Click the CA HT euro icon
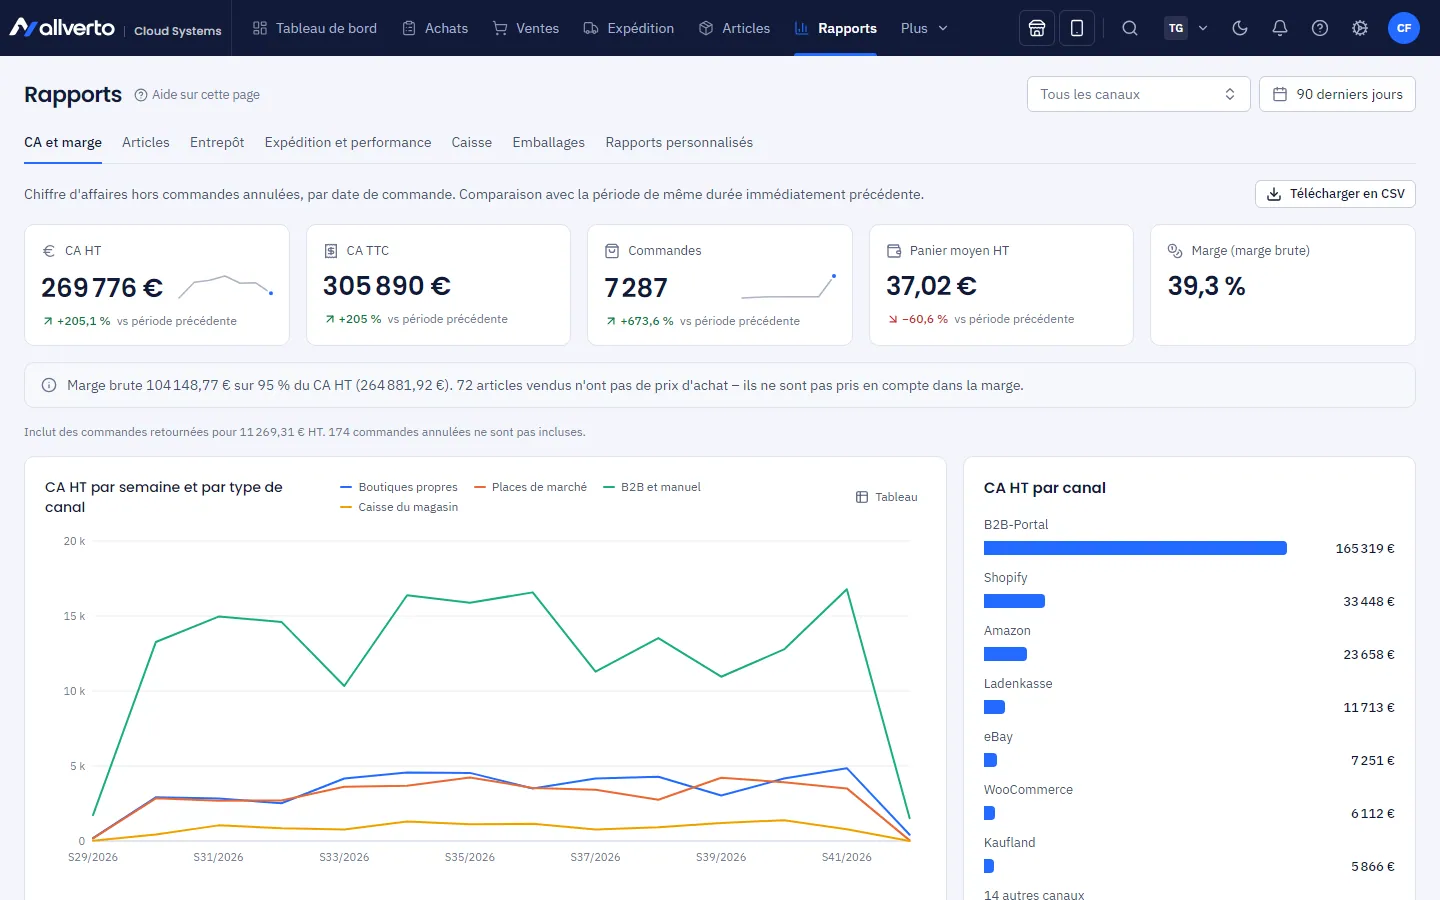1440x900 pixels. (49, 251)
